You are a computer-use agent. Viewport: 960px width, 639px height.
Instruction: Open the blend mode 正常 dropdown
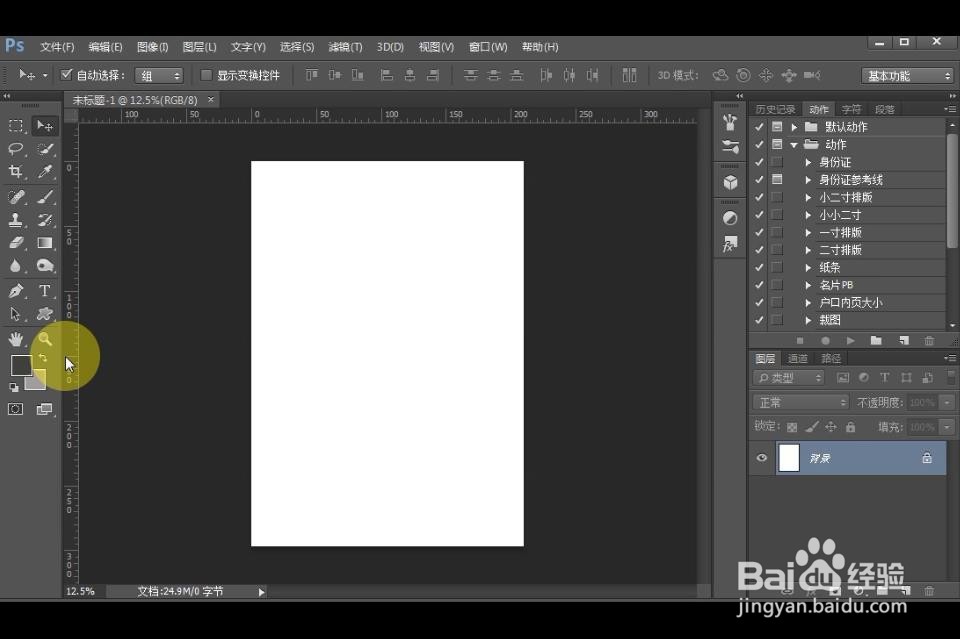pyautogui.click(x=801, y=402)
